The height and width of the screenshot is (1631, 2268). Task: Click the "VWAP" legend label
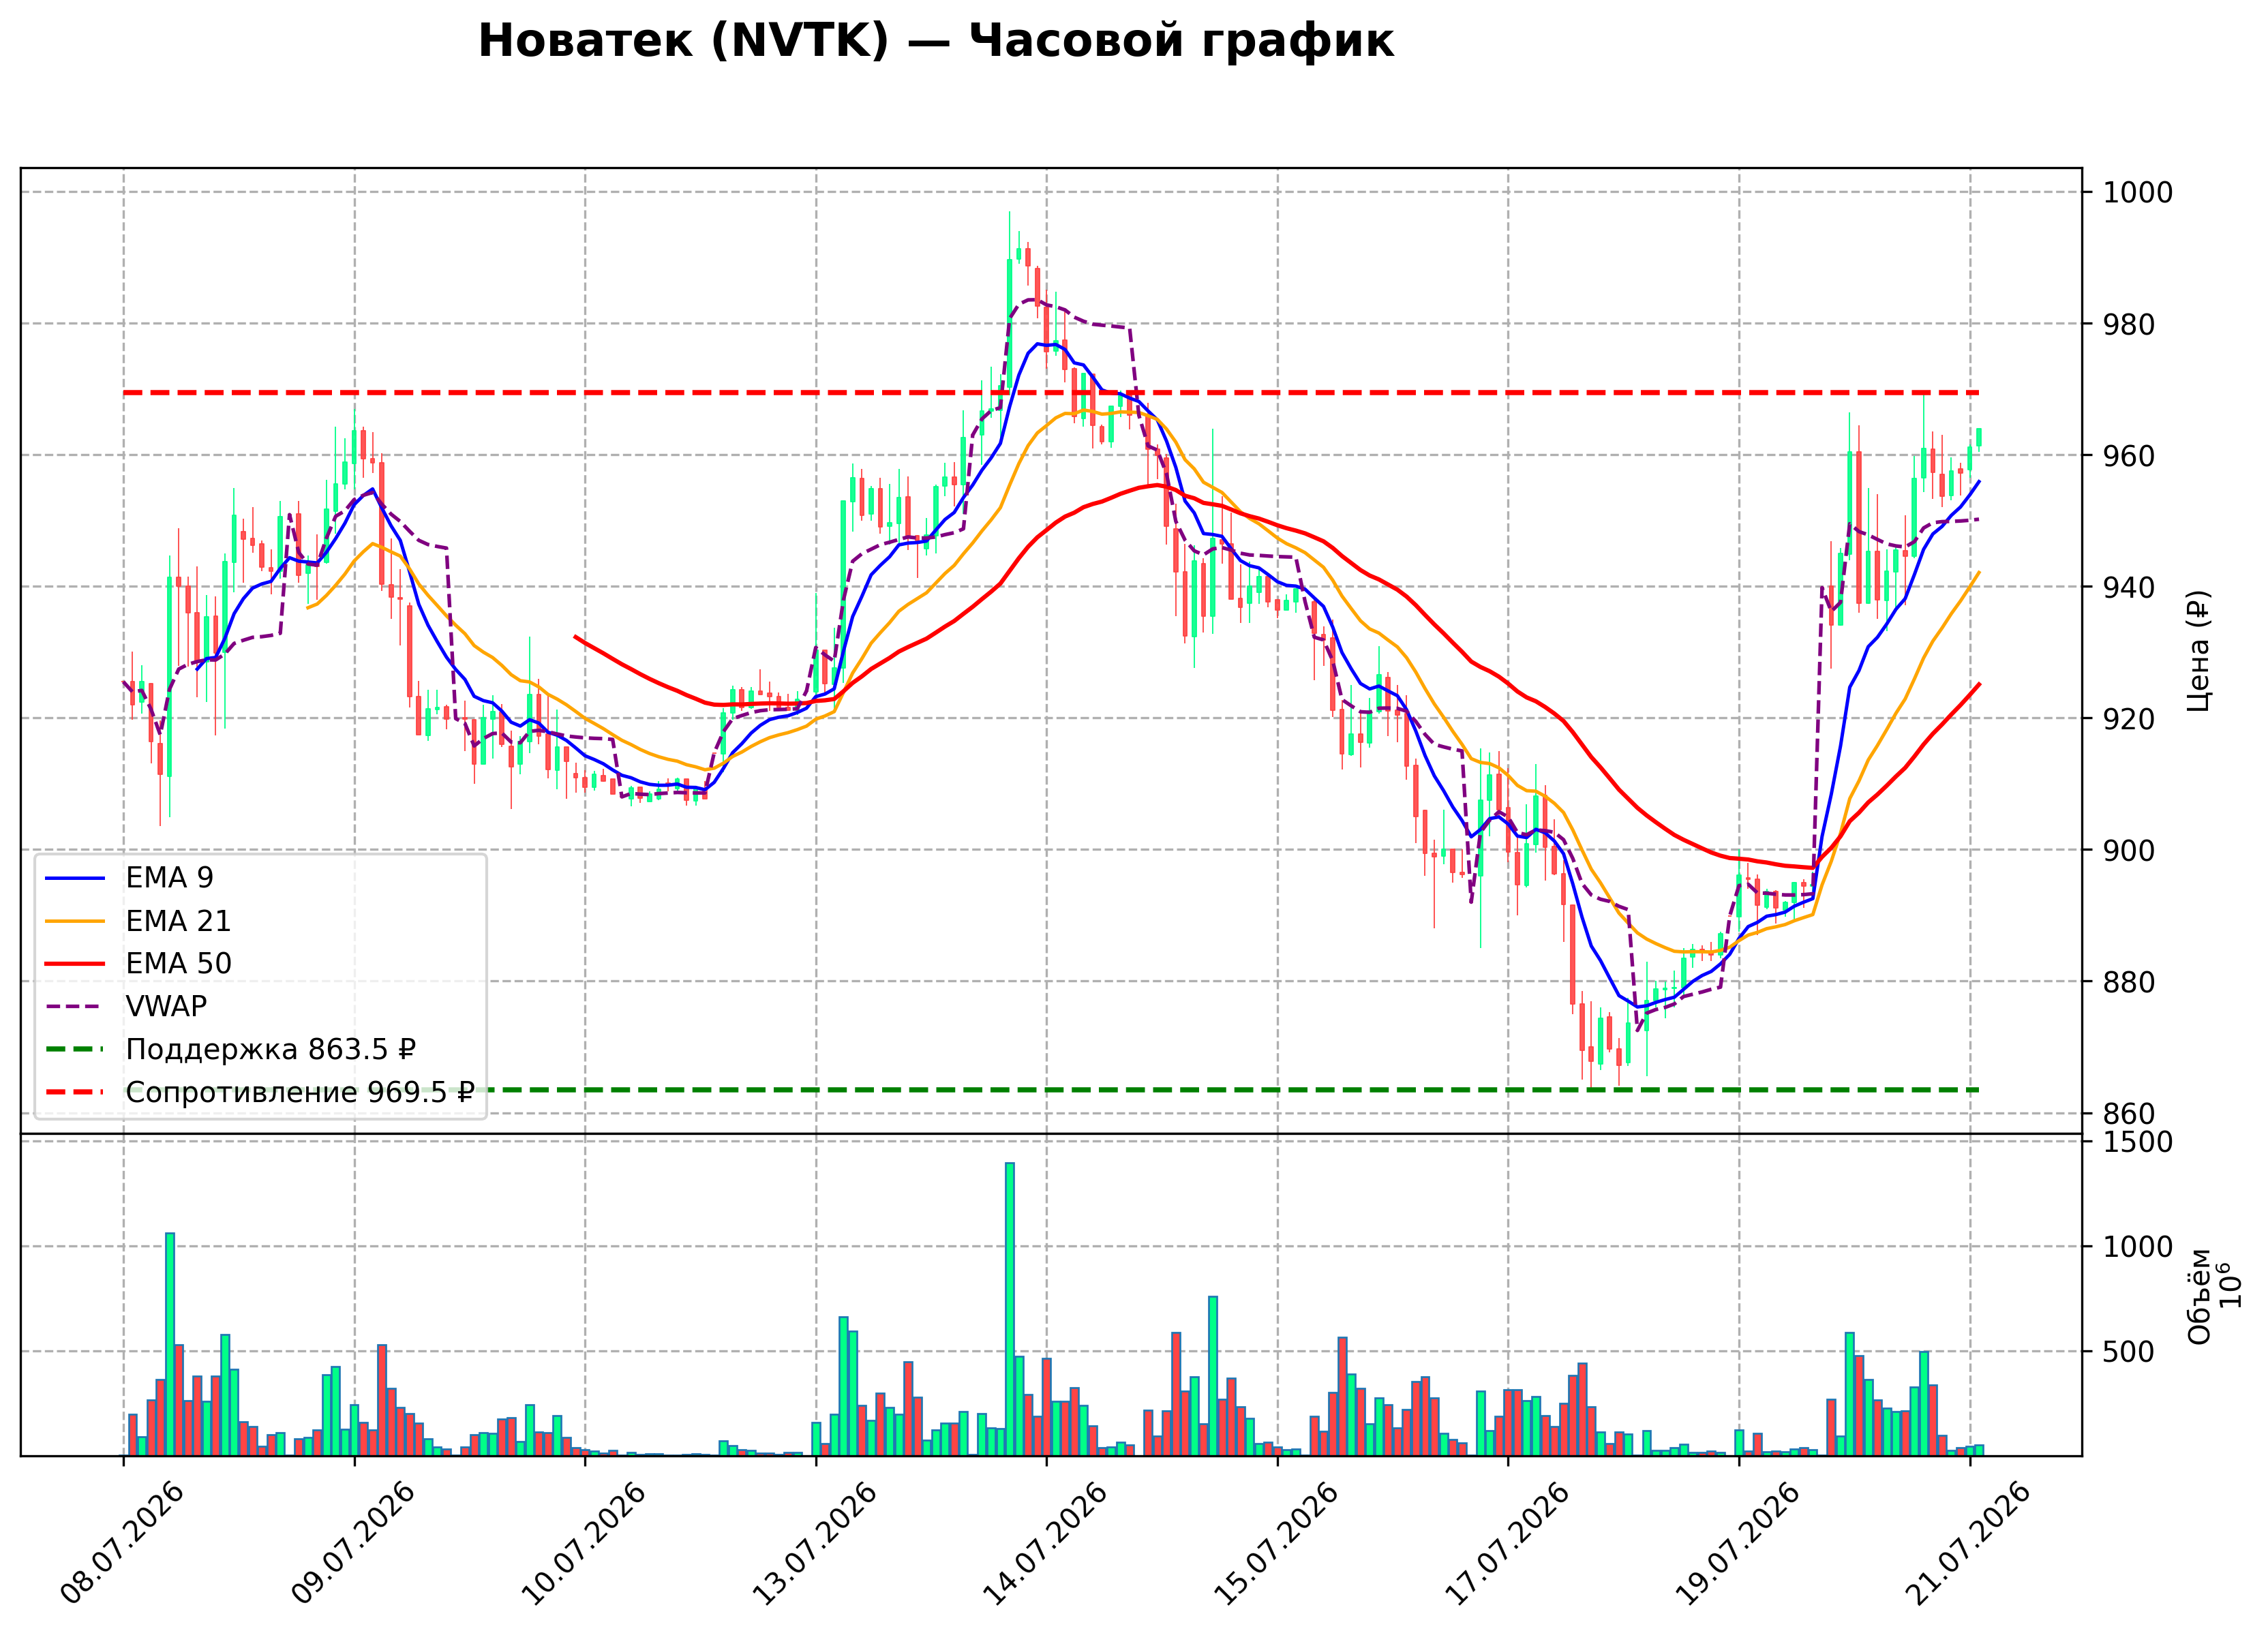166,1007
